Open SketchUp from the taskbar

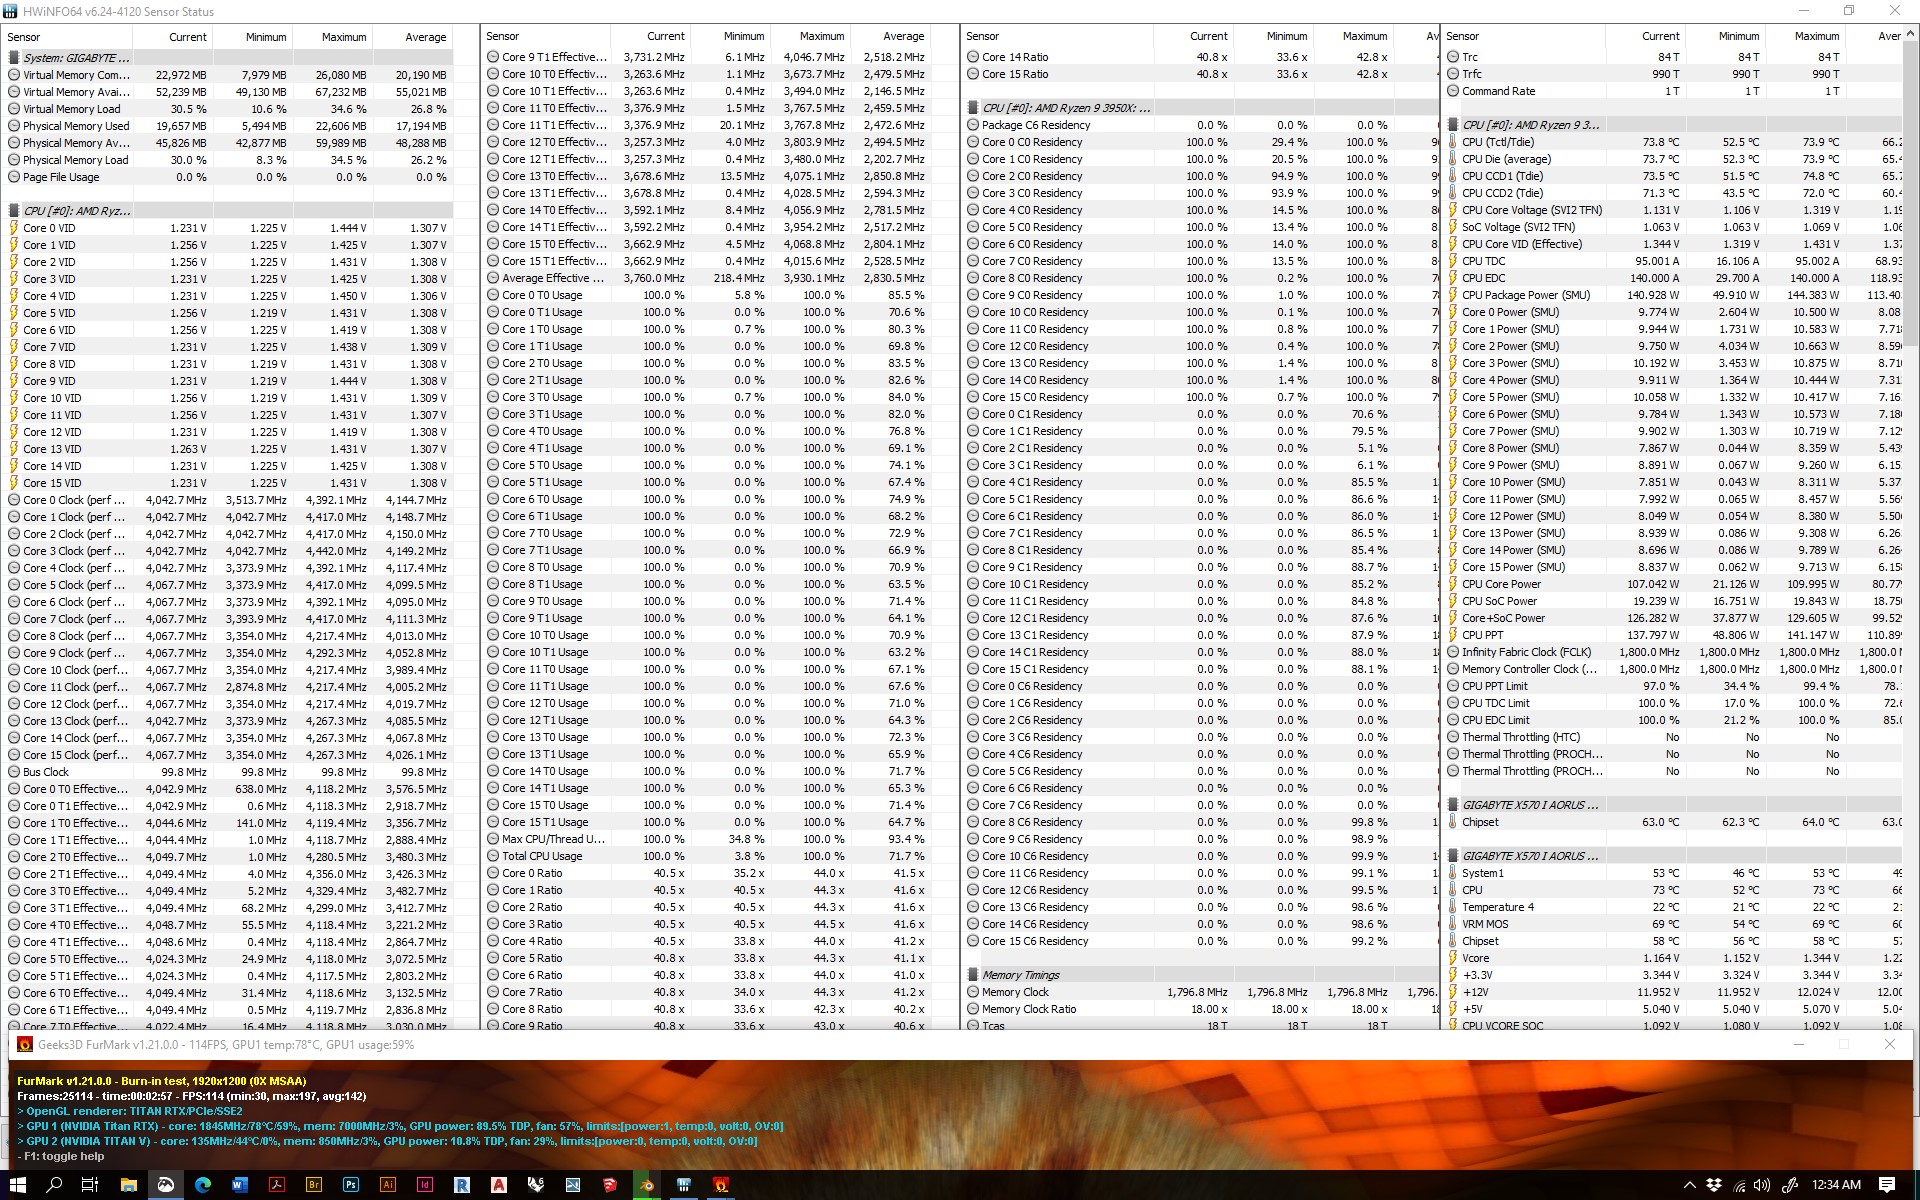610,1185
